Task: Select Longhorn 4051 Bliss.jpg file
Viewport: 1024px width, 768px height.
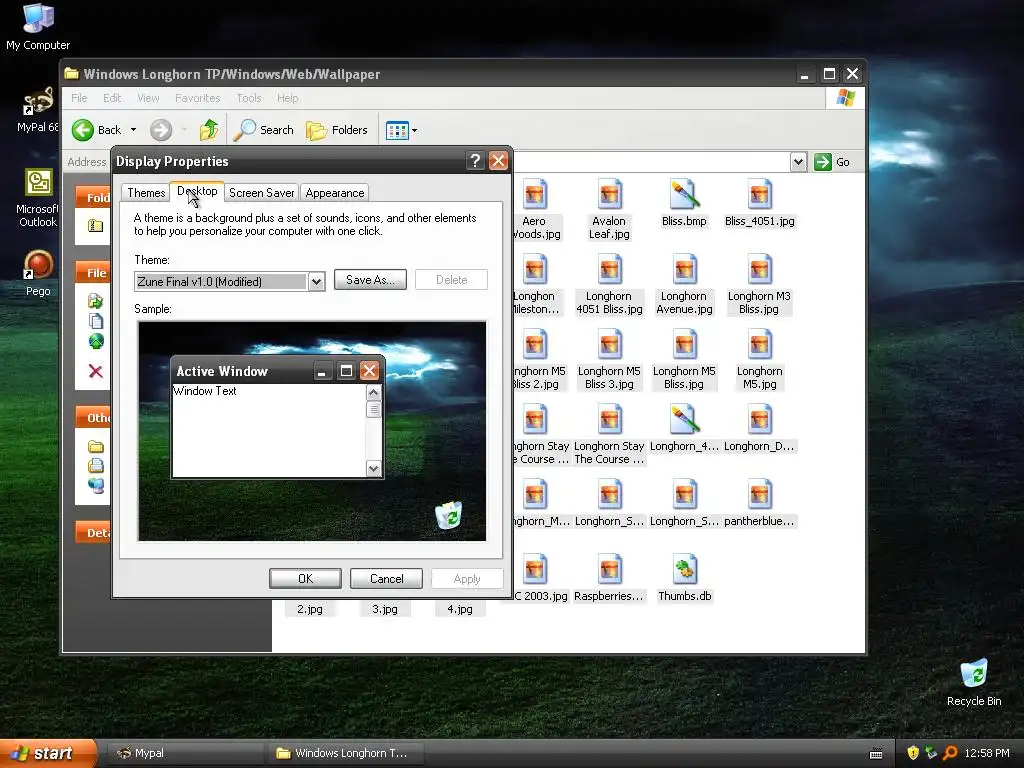Action: [x=609, y=285]
